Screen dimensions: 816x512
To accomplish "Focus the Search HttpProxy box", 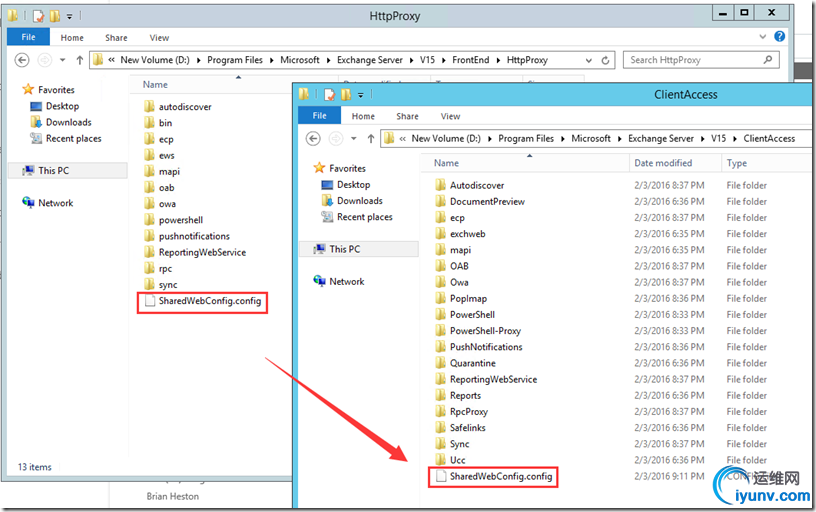I will (x=701, y=60).
